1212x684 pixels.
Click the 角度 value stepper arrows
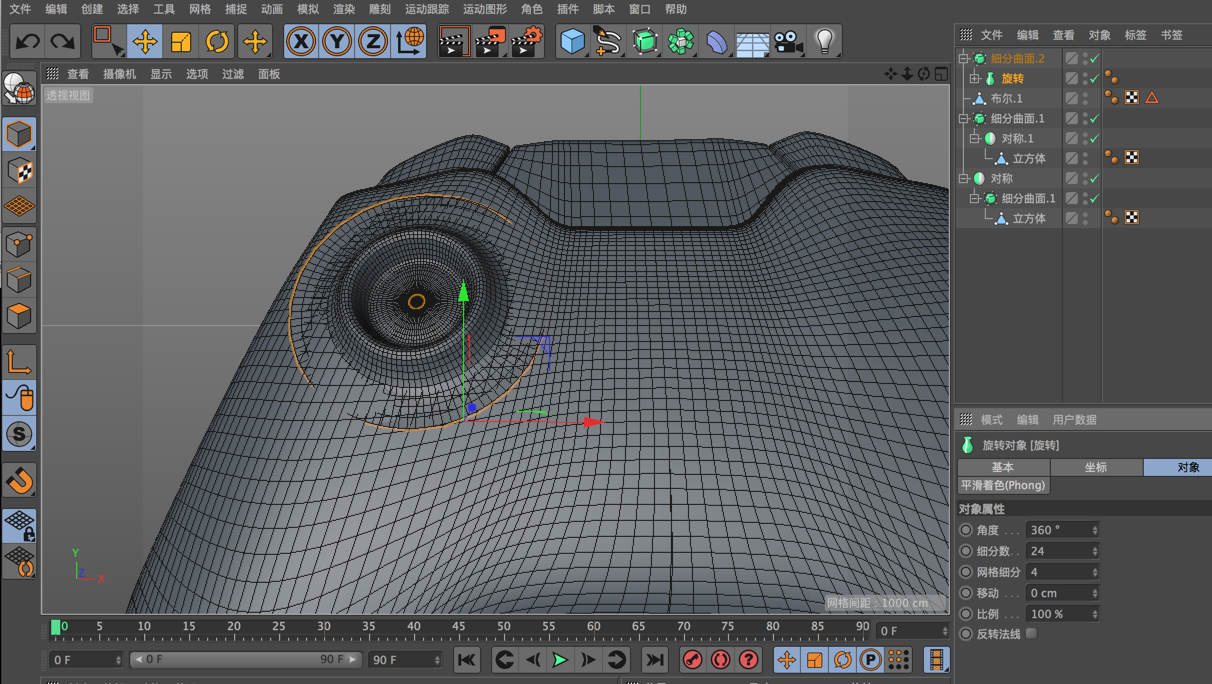[1095, 530]
